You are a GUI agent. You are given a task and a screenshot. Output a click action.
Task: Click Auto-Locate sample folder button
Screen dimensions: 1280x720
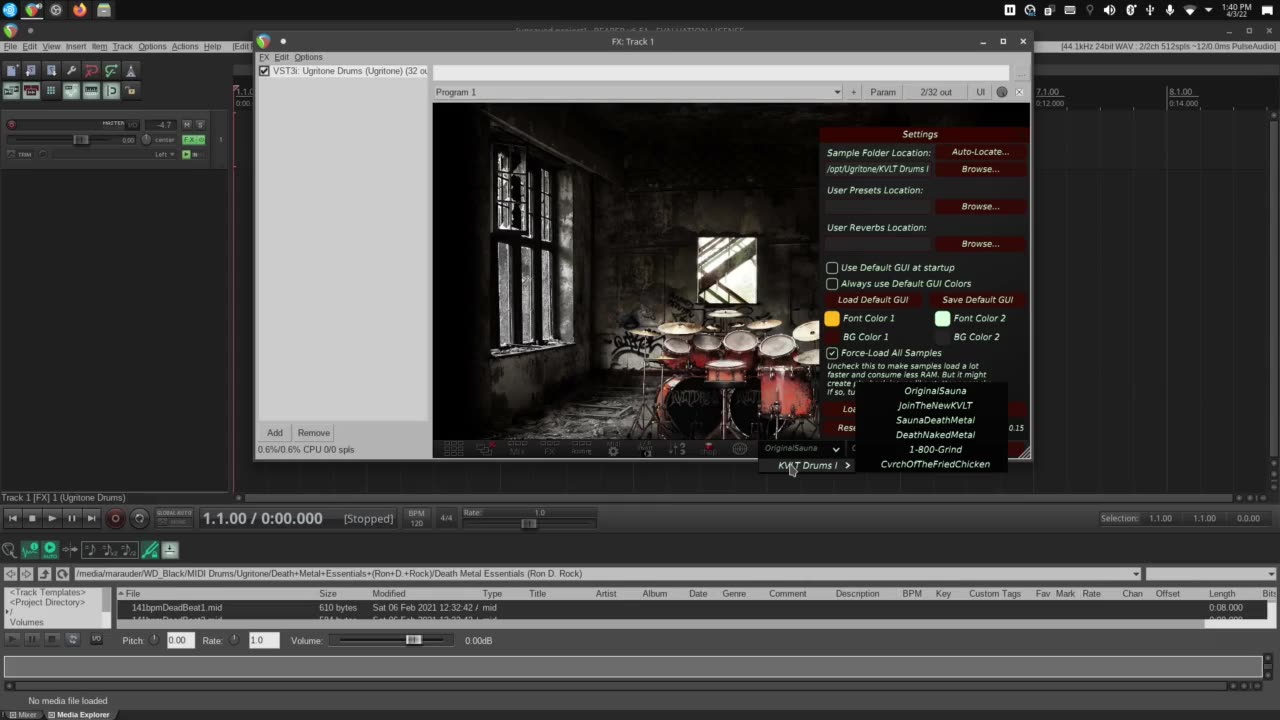[x=980, y=152]
